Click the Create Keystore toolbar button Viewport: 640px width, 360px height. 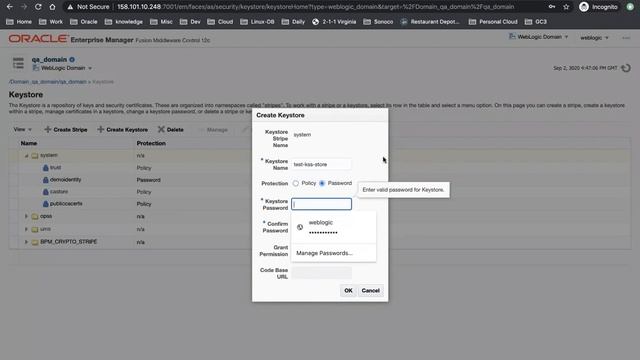(x=122, y=129)
